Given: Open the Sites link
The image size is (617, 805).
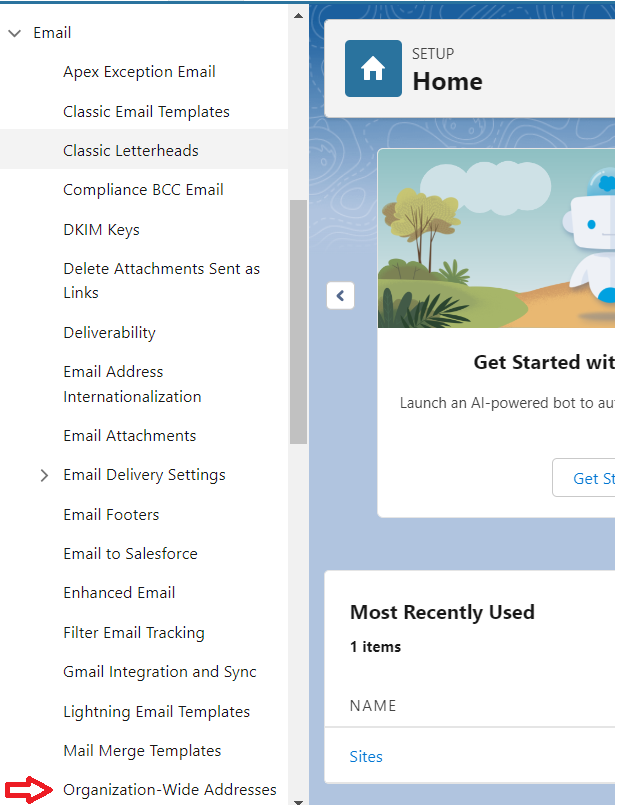Looking at the screenshot, I should coord(366,757).
